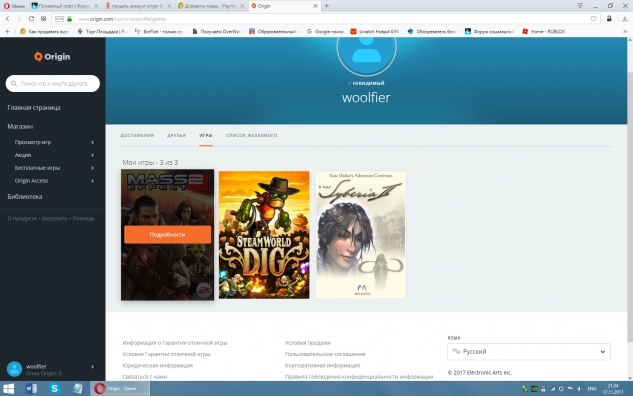
Task: Open Skype from the taskbar
Action: (54, 388)
